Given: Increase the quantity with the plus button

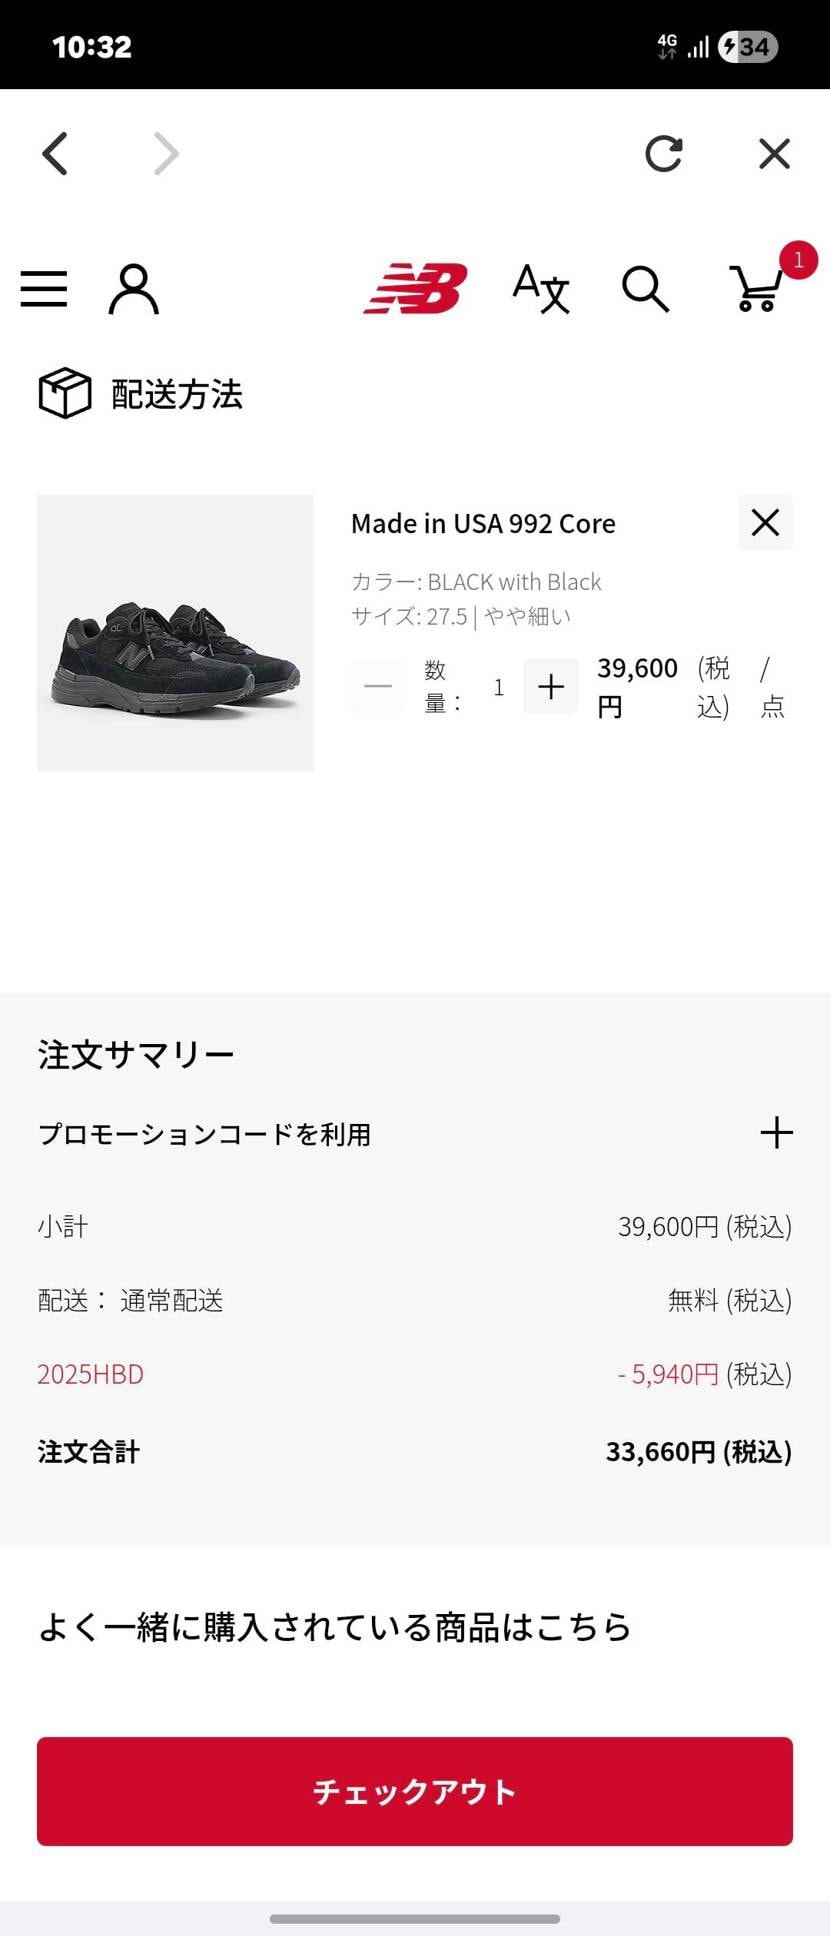Looking at the screenshot, I should click(551, 686).
